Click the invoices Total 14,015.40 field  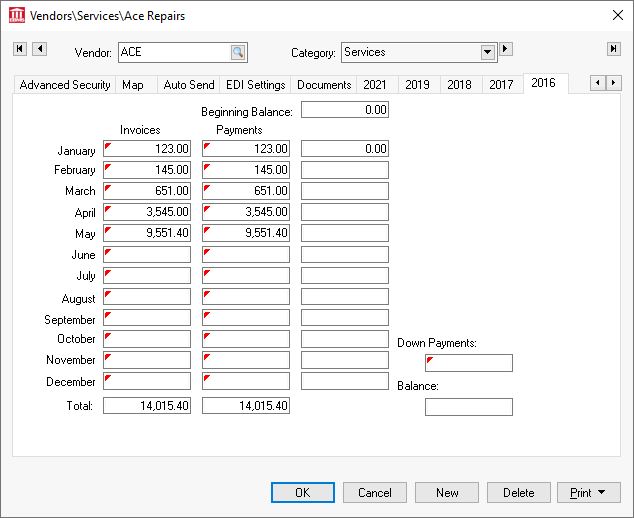point(147,406)
